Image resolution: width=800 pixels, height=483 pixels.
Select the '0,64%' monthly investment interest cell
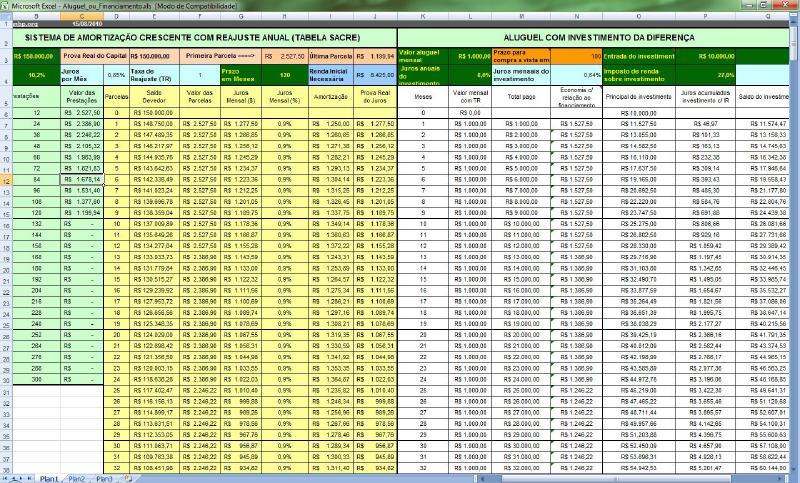[576, 75]
